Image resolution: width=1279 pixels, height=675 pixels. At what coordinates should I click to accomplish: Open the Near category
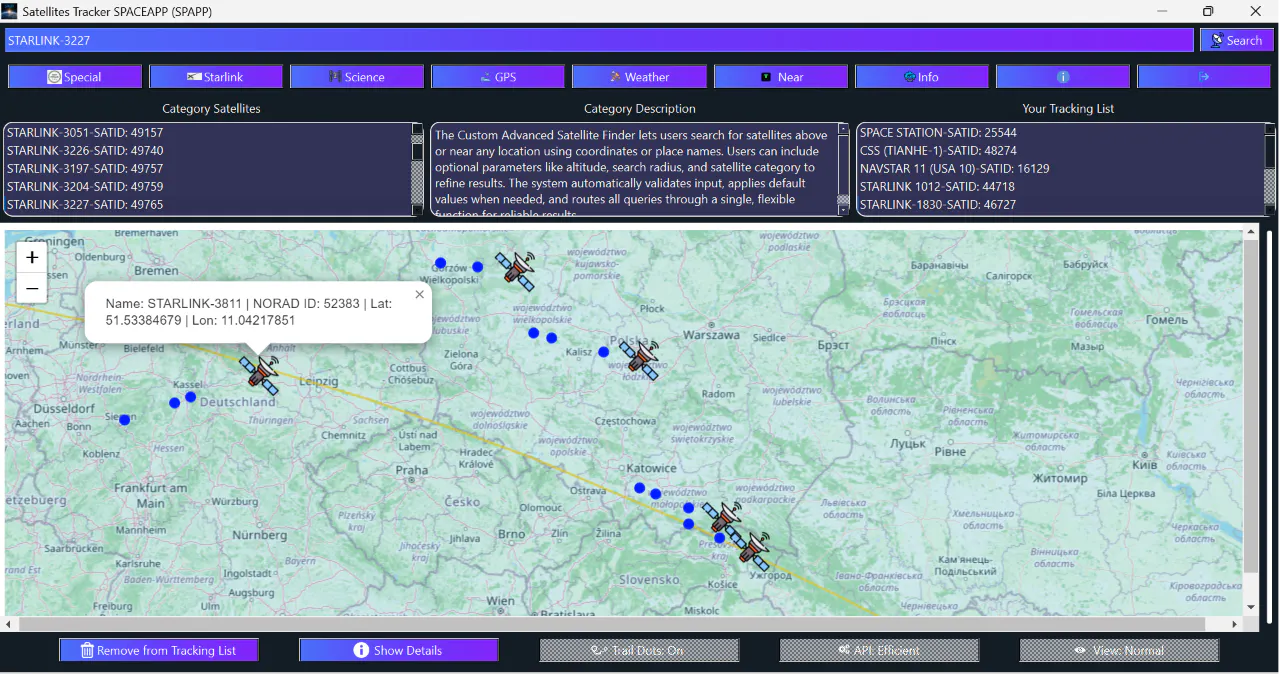click(781, 77)
